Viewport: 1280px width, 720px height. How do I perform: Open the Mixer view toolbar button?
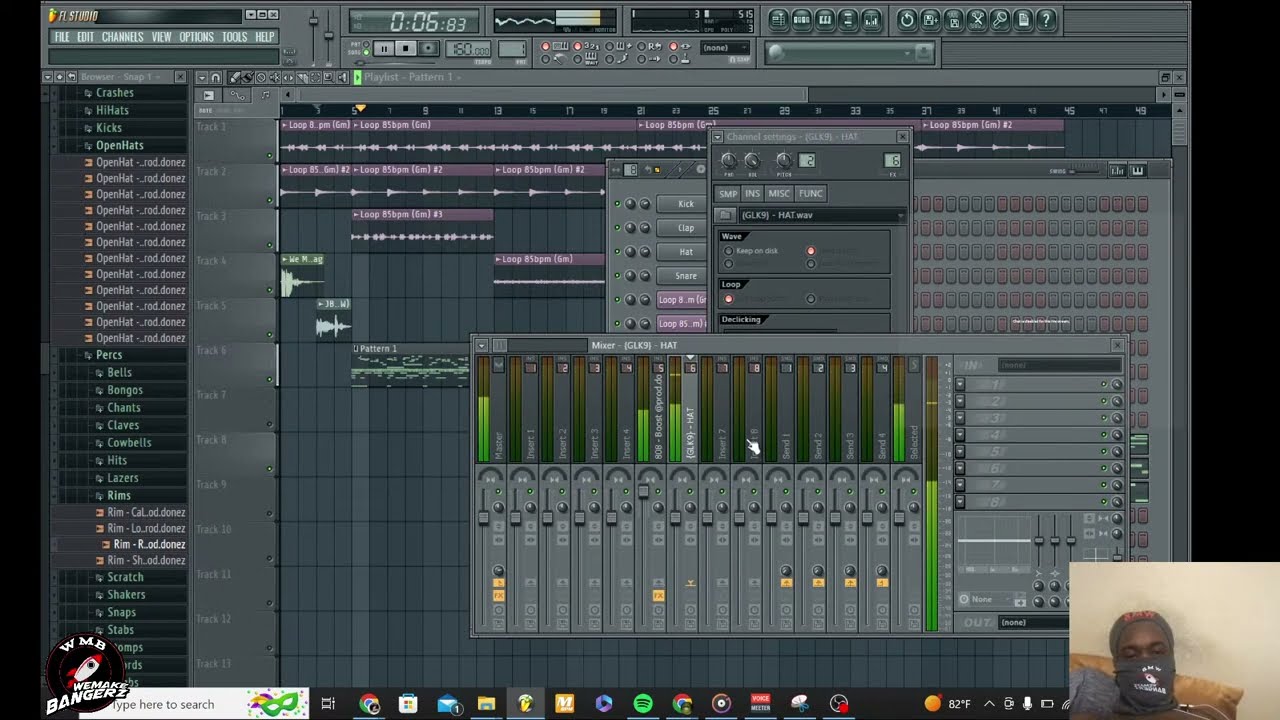click(871, 20)
